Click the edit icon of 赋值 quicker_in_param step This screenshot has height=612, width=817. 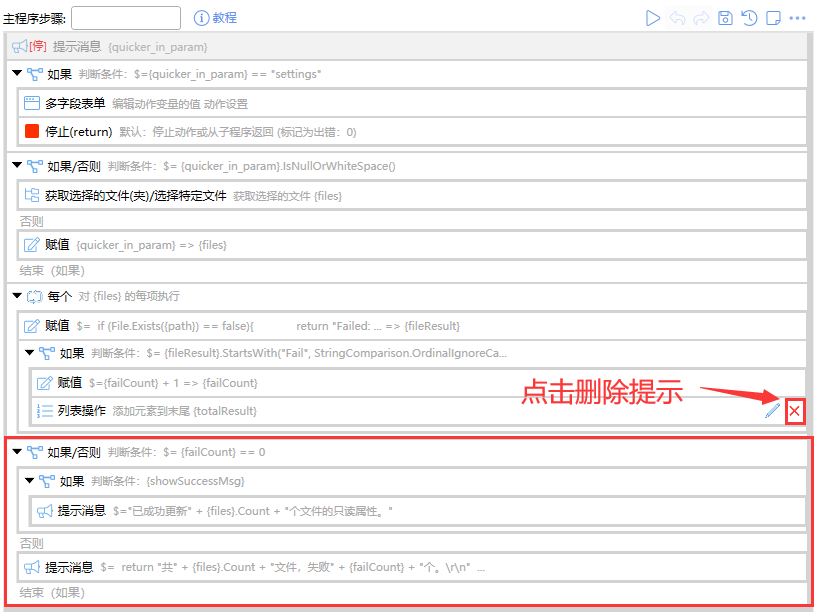(32, 245)
